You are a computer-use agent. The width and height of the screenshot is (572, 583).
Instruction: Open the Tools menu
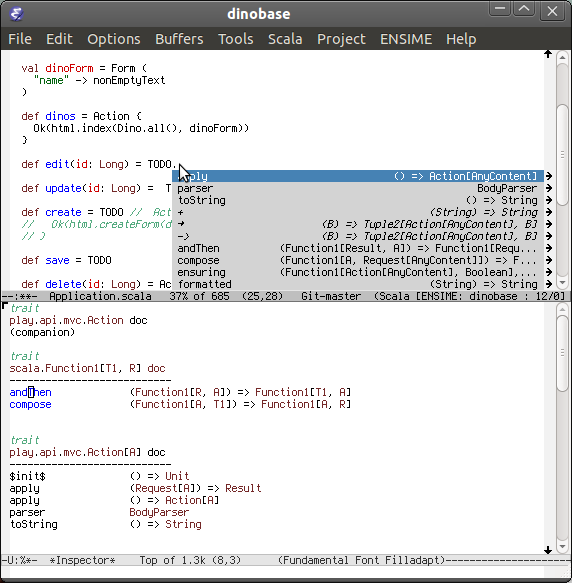[x=236, y=39]
